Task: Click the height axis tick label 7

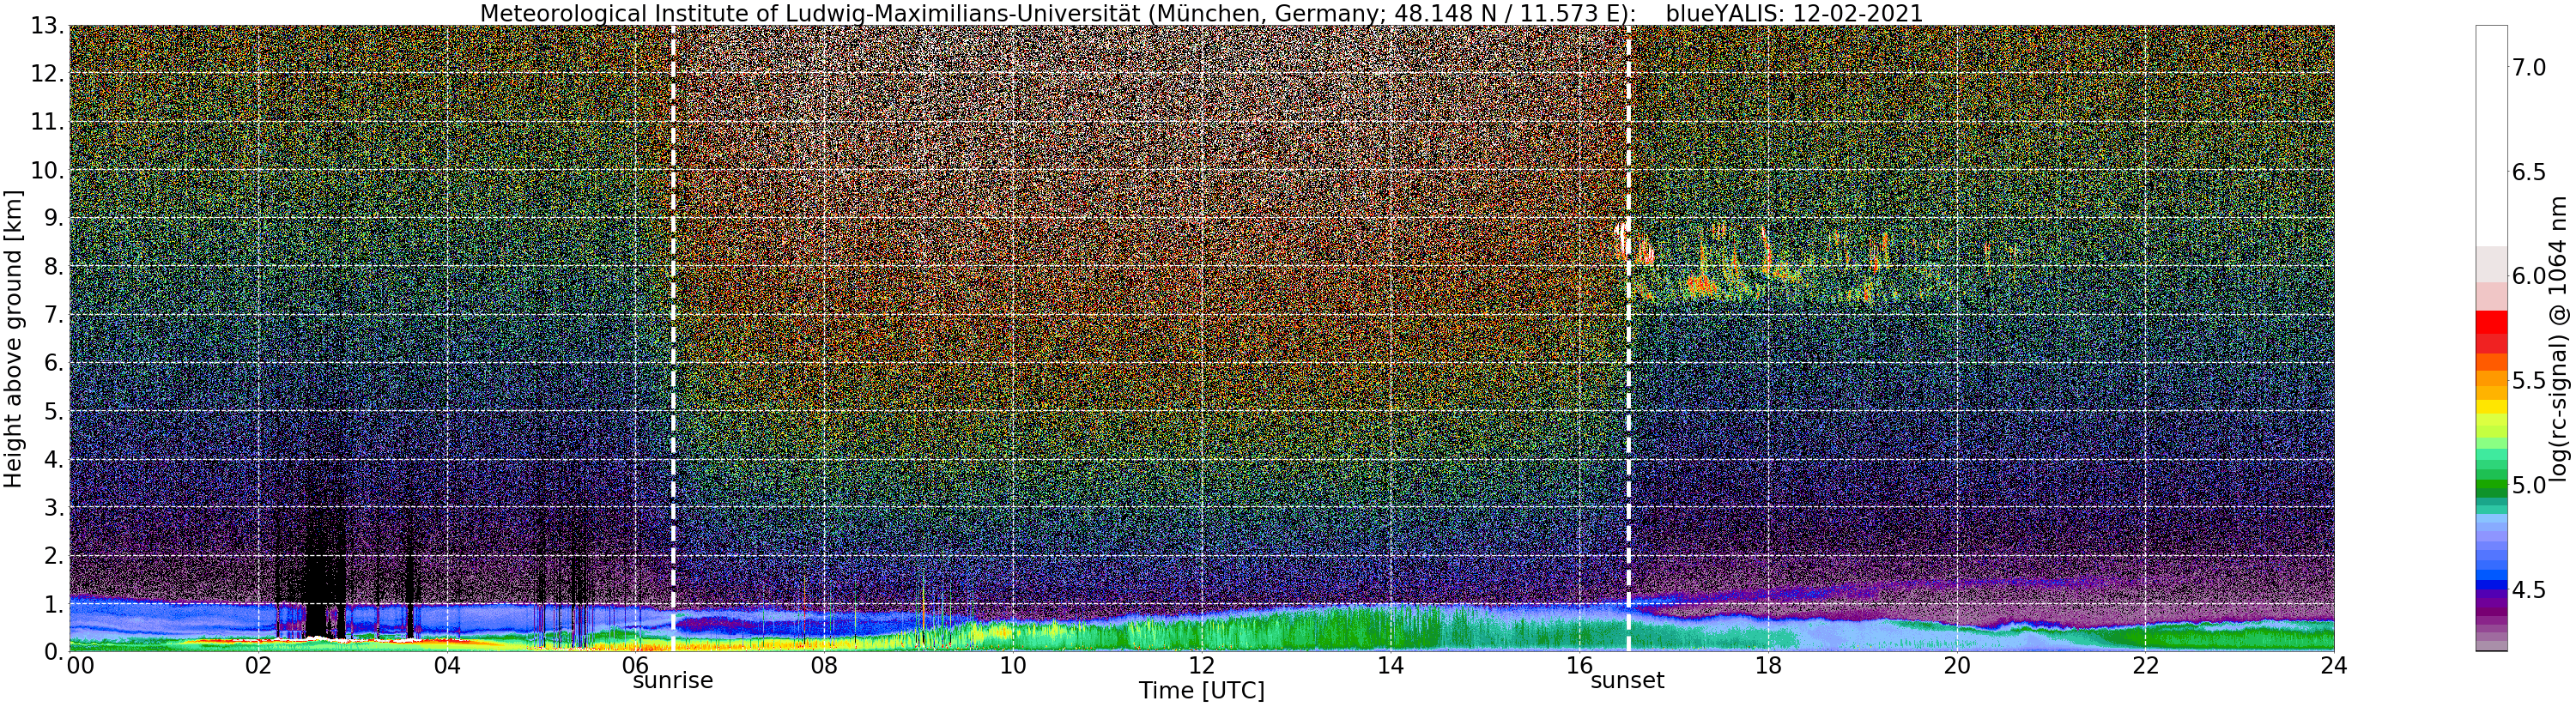Action: [x=53, y=315]
